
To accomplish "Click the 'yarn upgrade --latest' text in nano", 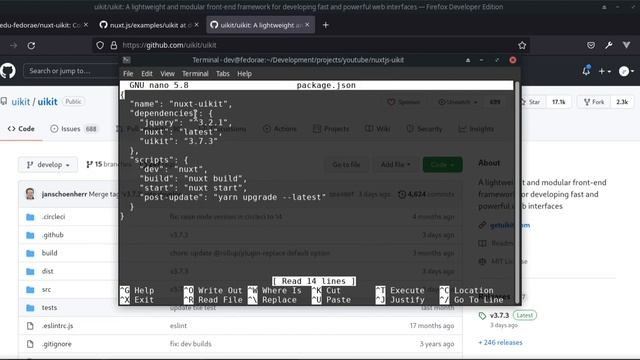I will pyautogui.click(x=270, y=197).
